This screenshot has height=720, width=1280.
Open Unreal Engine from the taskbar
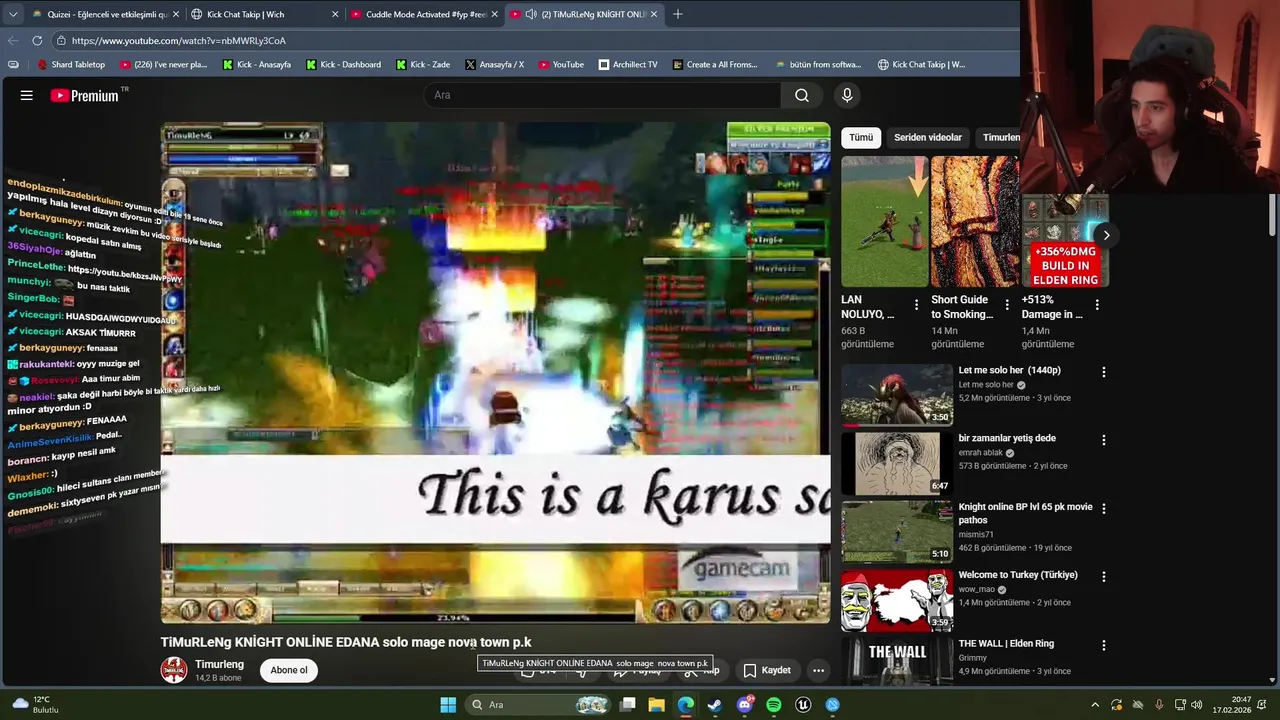click(x=803, y=705)
